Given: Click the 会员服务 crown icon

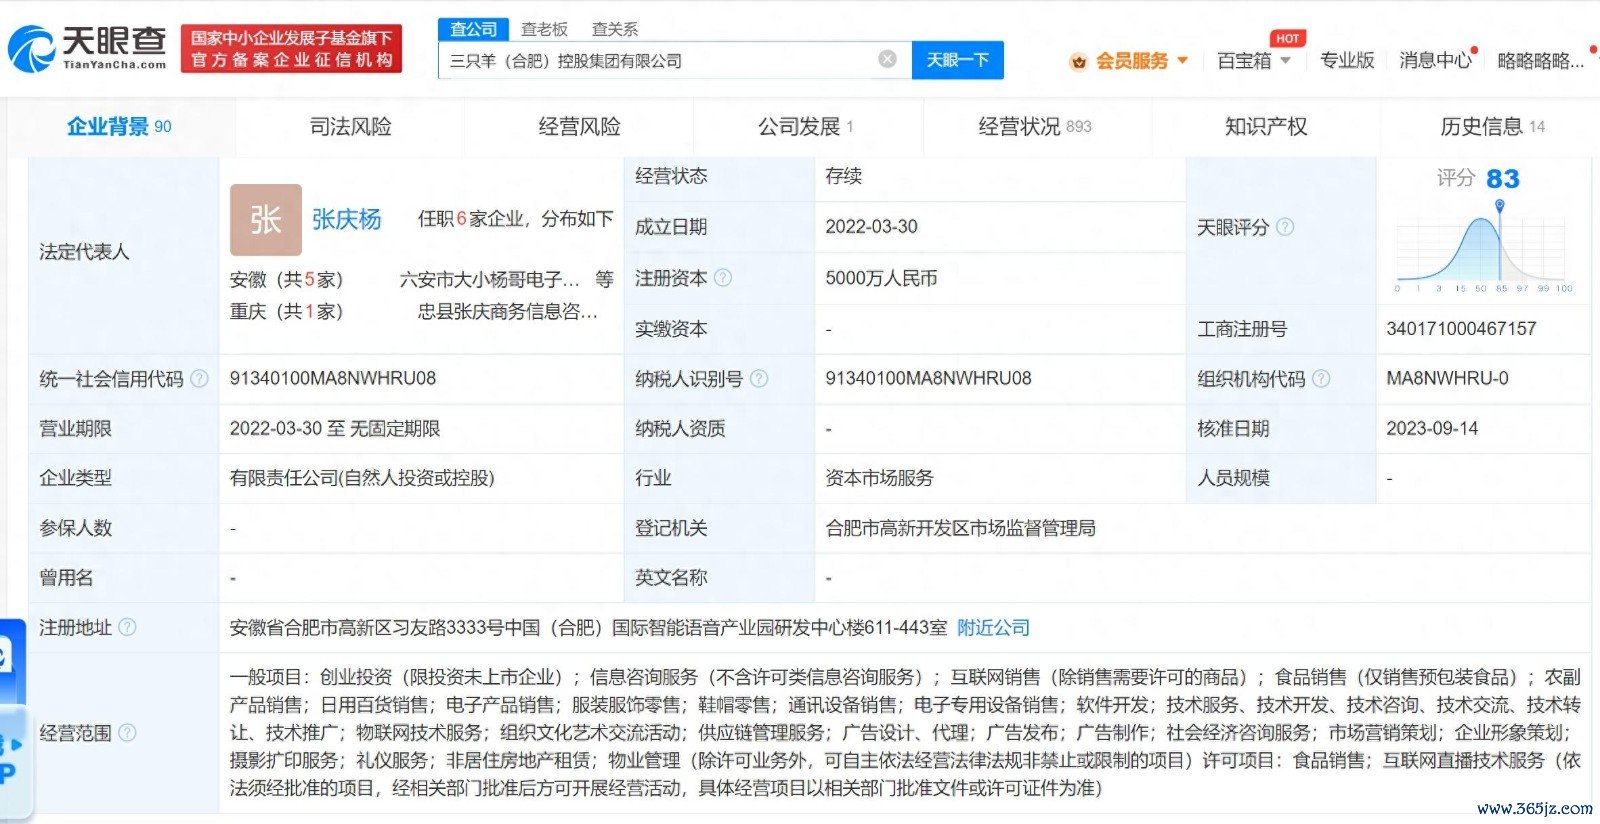Looking at the screenshot, I should [1078, 62].
